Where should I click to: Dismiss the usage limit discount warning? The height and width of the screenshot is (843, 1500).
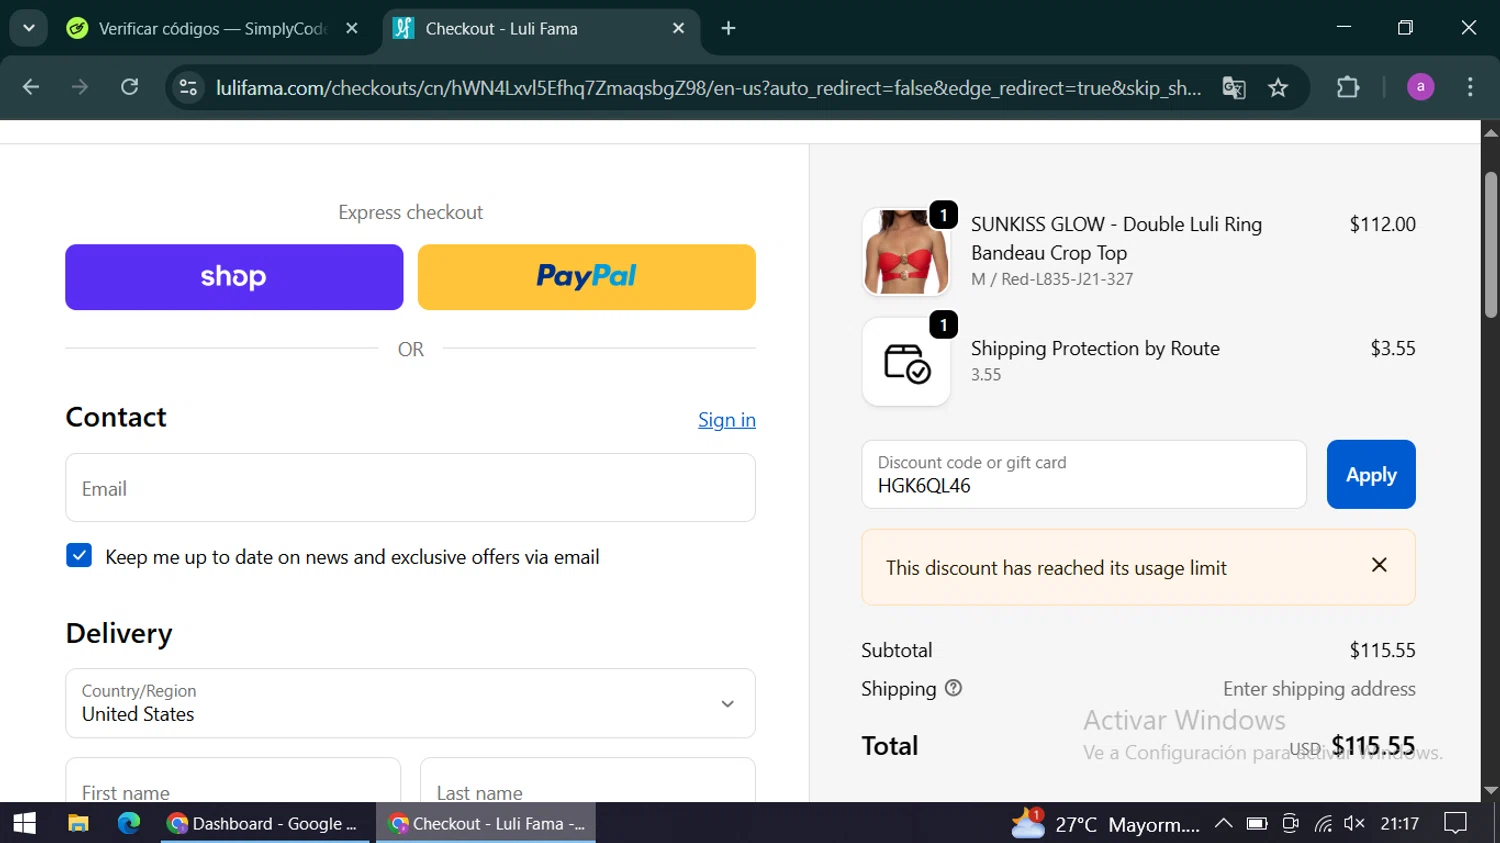click(x=1379, y=566)
